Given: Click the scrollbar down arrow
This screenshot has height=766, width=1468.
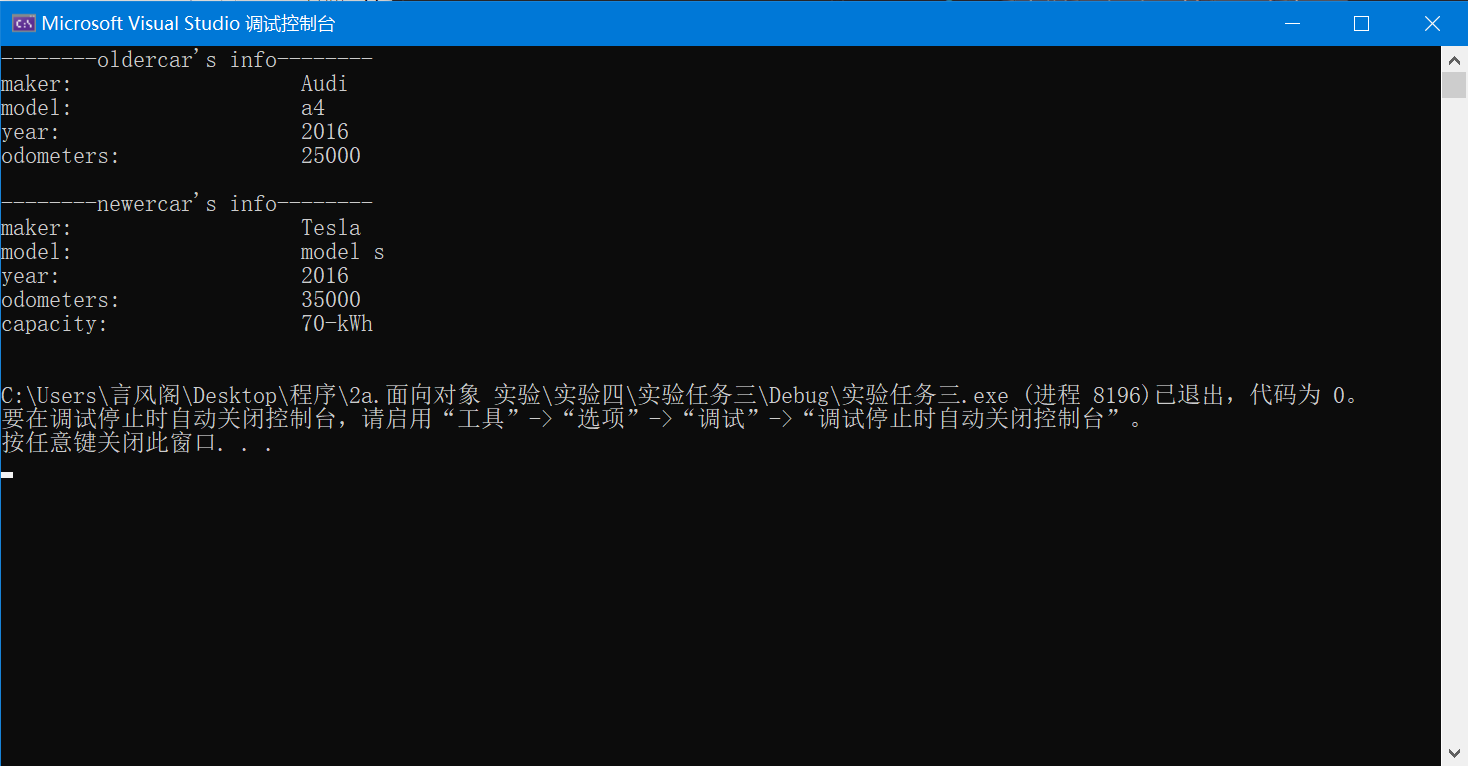Looking at the screenshot, I should point(1454,752).
